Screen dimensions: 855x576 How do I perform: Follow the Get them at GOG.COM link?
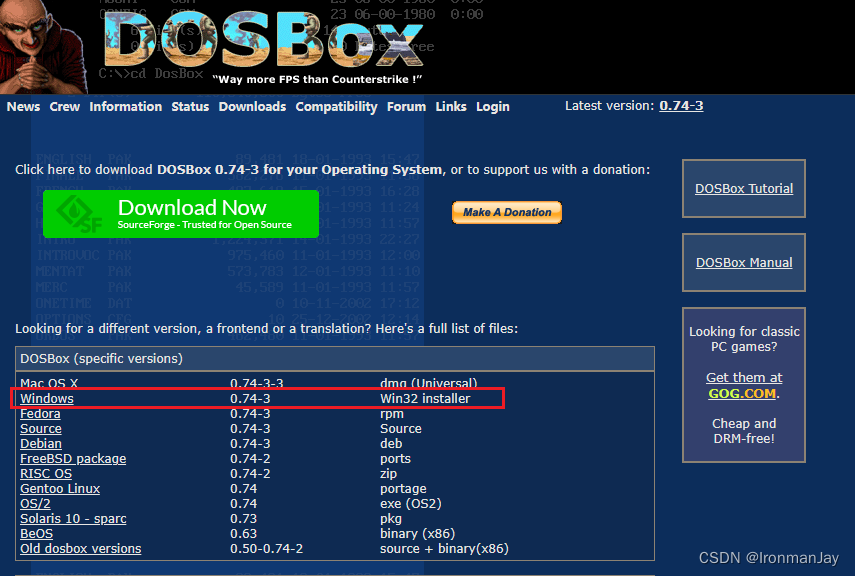(744, 386)
